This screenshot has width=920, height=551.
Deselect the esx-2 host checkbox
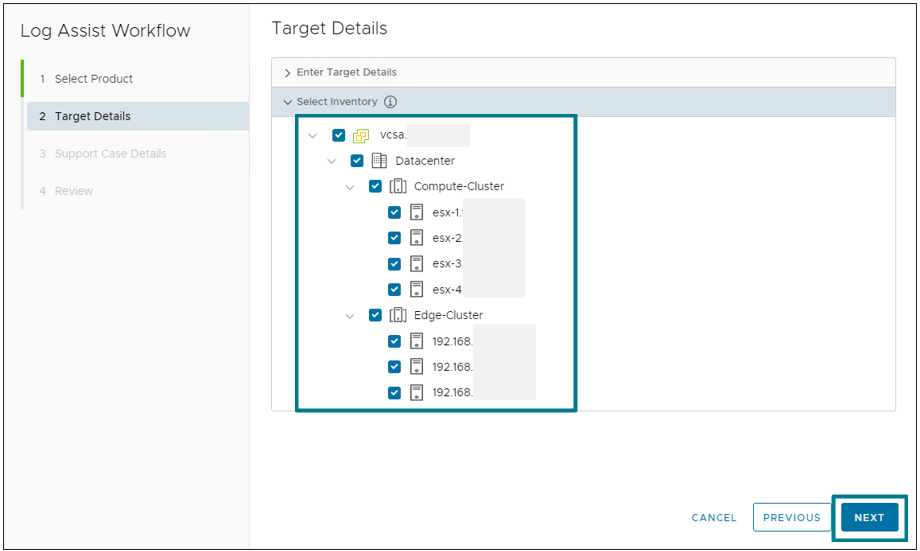[x=394, y=238]
